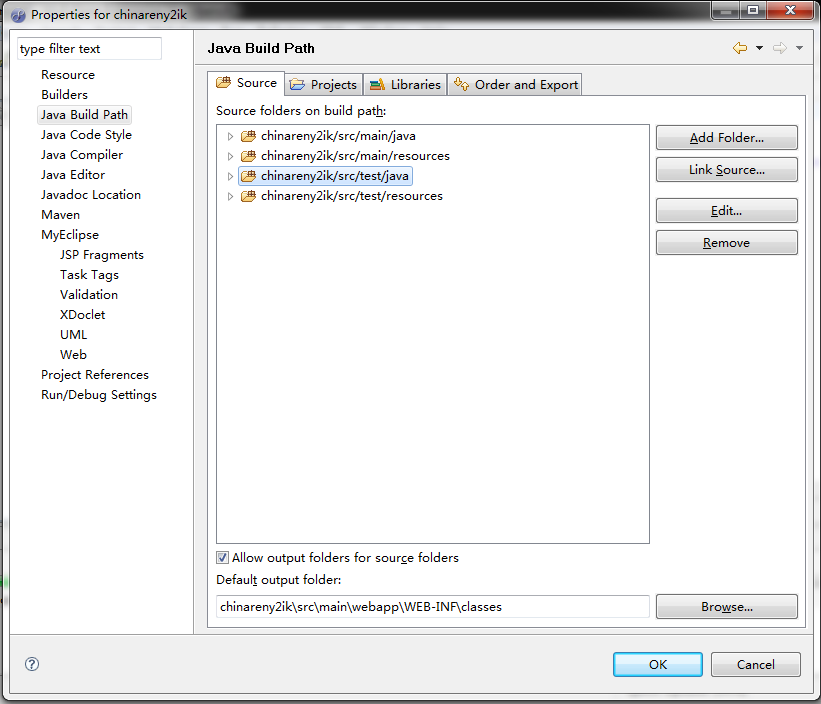
Task: Browse for default output folder
Action: click(727, 607)
